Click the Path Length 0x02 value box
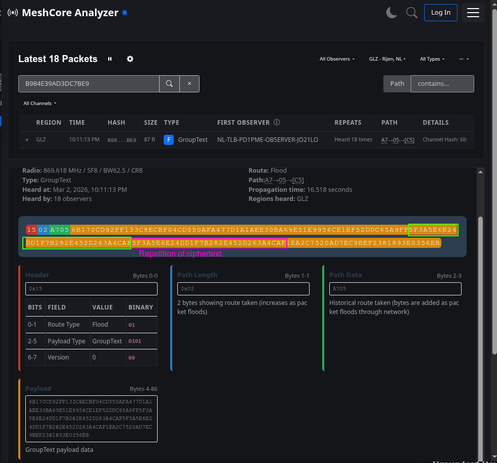The image size is (497, 463). pos(243,289)
